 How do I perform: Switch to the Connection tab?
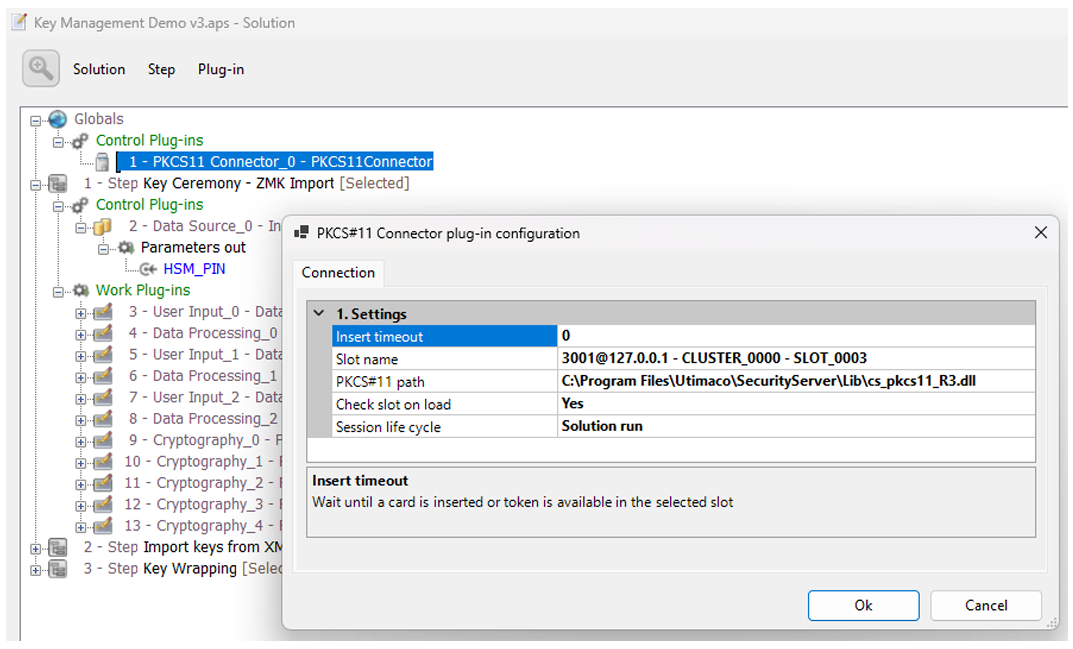pyautogui.click(x=338, y=272)
